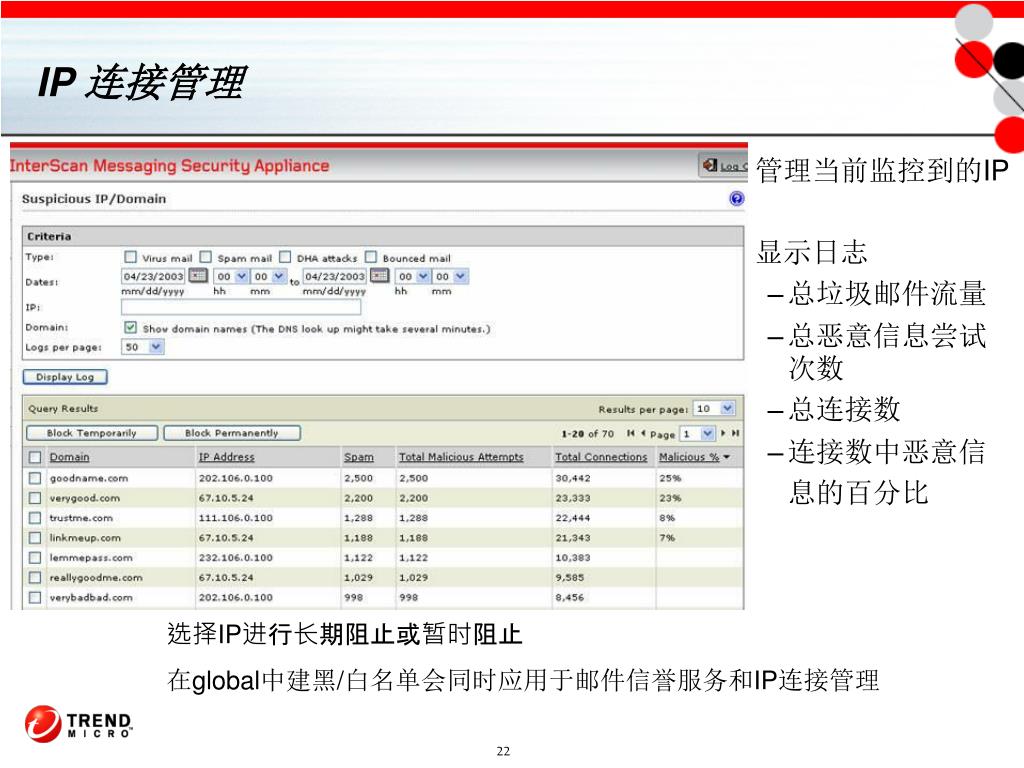Viewport: 1024px width, 768px height.
Task: Go to next results page arrow
Action: 723,433
